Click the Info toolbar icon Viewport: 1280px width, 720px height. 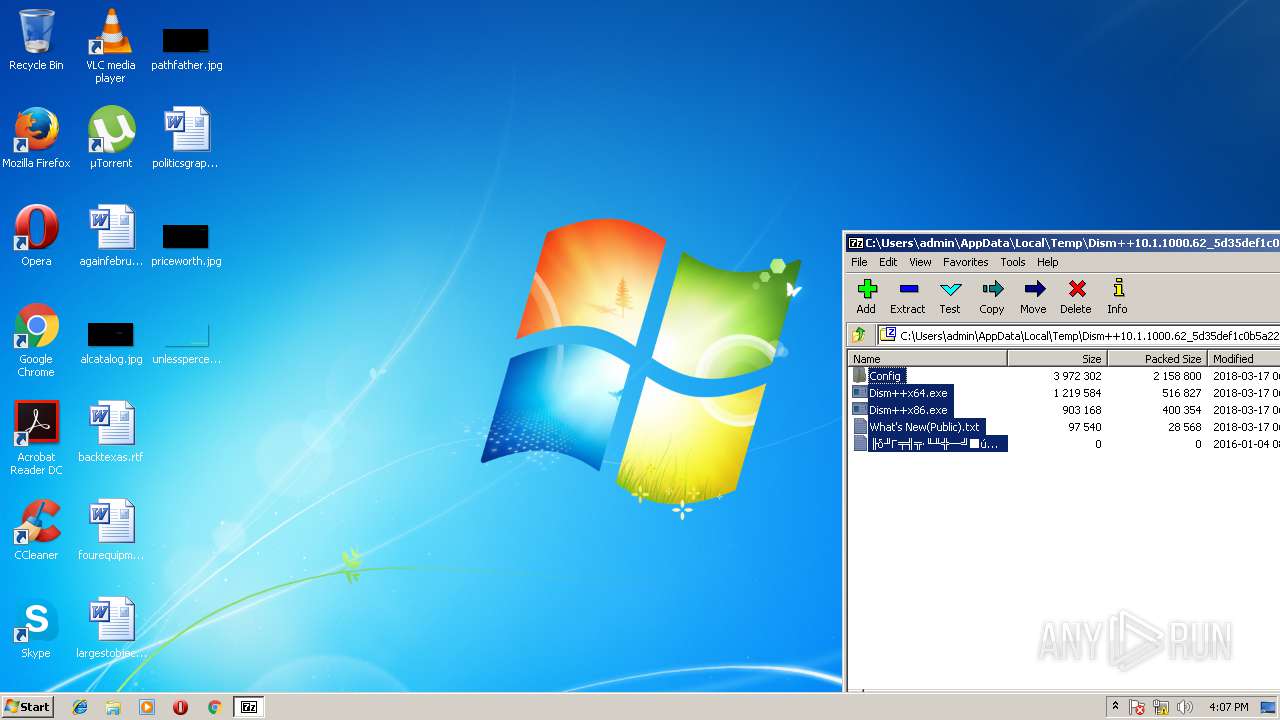[x=1117, y=296]
